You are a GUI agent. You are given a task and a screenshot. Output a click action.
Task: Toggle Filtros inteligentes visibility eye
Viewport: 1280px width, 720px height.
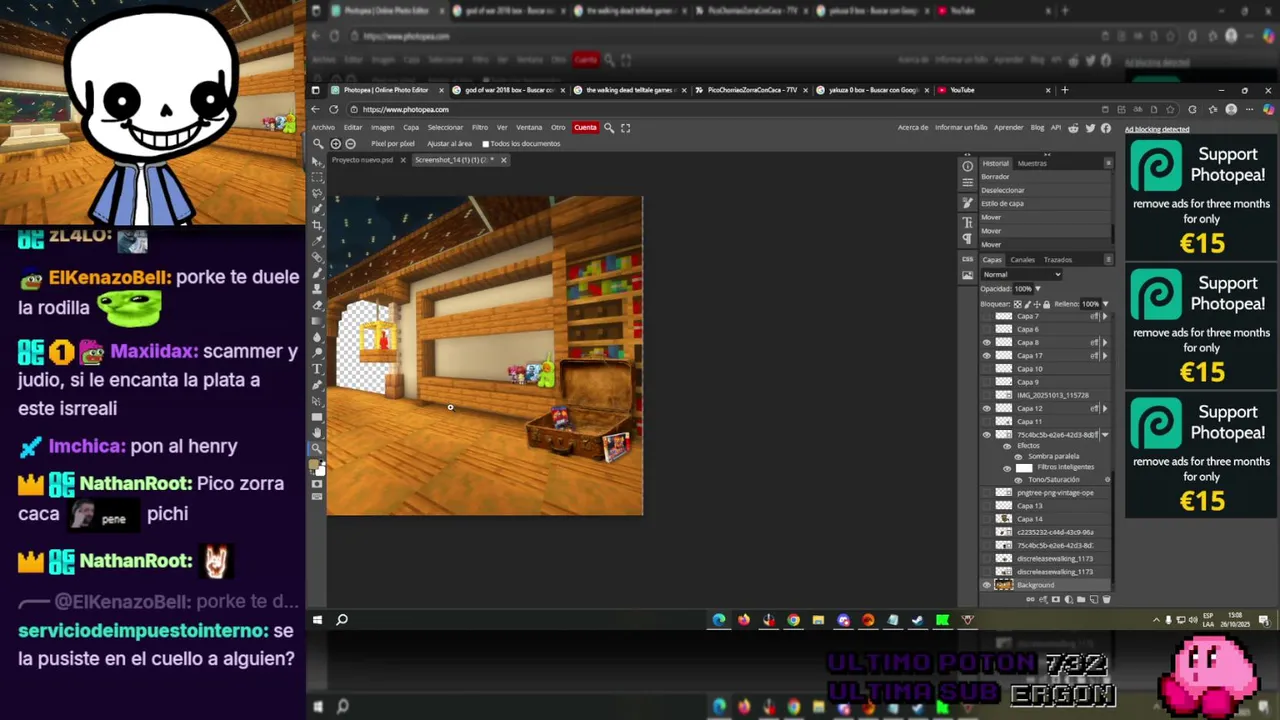(1007, 468)
